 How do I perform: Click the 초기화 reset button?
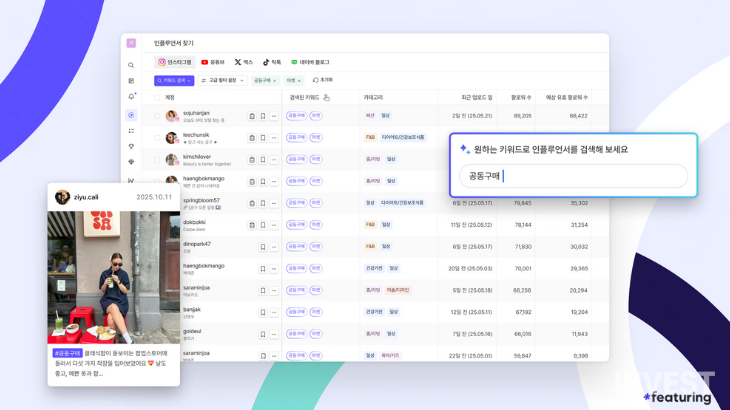pyautogui.click(x=322, y=80)
